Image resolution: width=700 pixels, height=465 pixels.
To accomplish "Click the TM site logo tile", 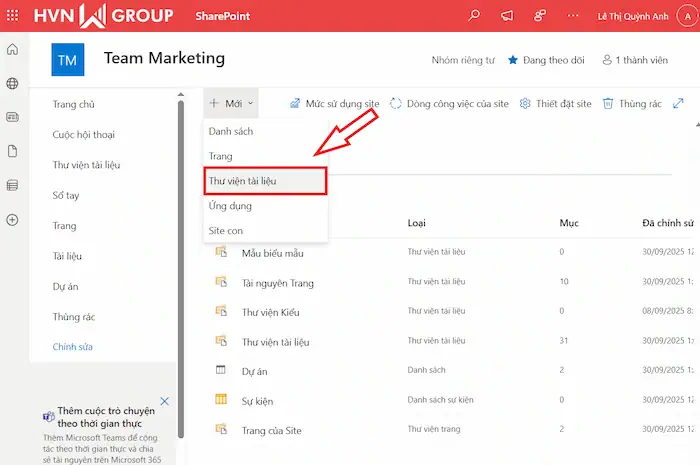I will [x=68, y=60].
